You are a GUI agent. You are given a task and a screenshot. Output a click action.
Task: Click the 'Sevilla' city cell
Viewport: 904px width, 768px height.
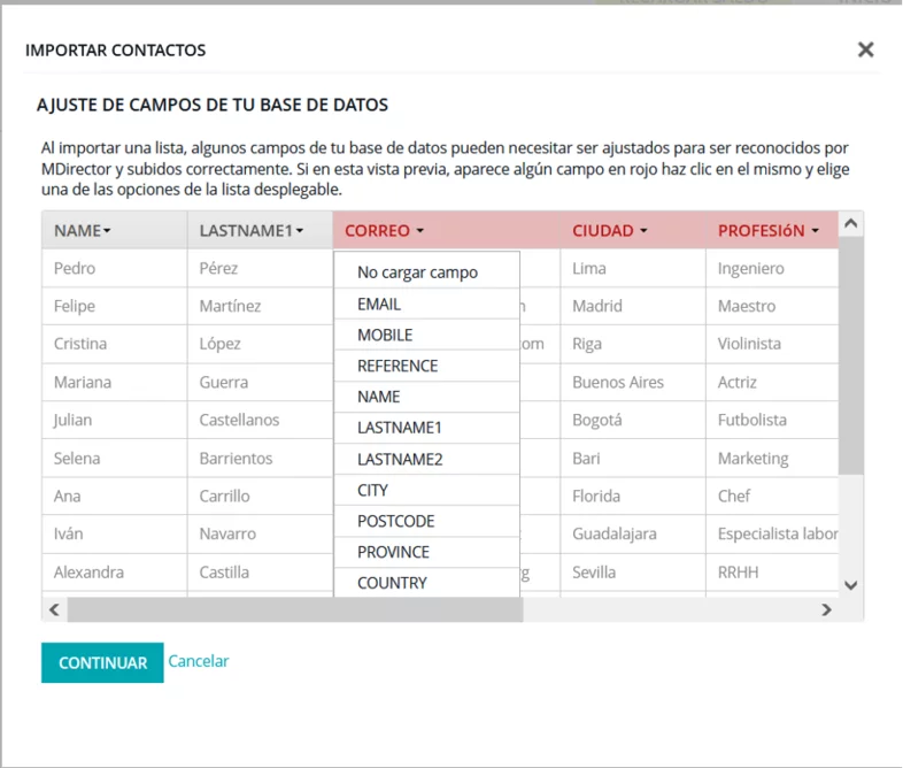632,572
